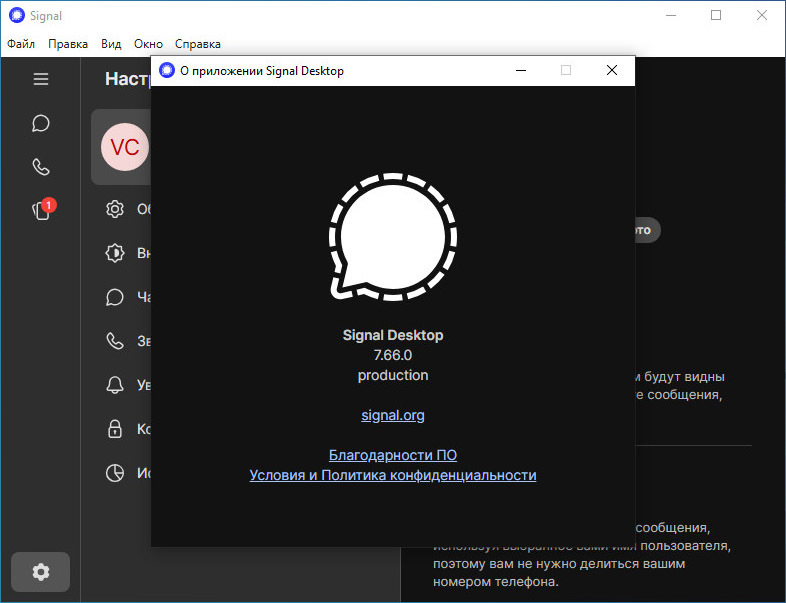Open the Правка menu
Image resolution: width=786 pixels, height=603 pixels.
point(68,44)
